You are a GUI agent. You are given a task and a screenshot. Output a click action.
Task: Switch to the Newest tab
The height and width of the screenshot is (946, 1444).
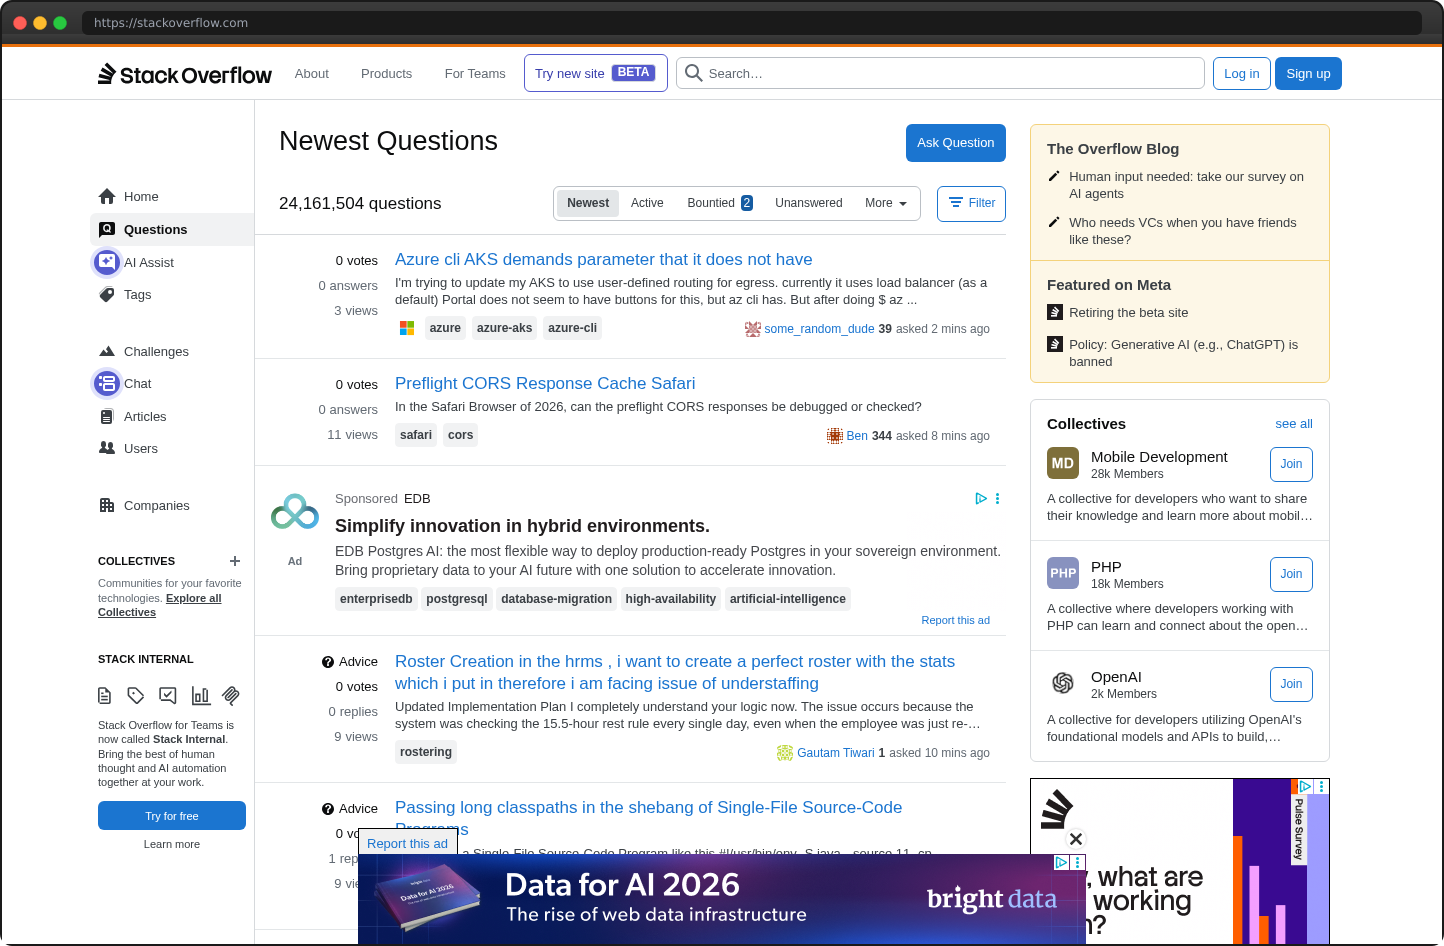tap(587, 202)
